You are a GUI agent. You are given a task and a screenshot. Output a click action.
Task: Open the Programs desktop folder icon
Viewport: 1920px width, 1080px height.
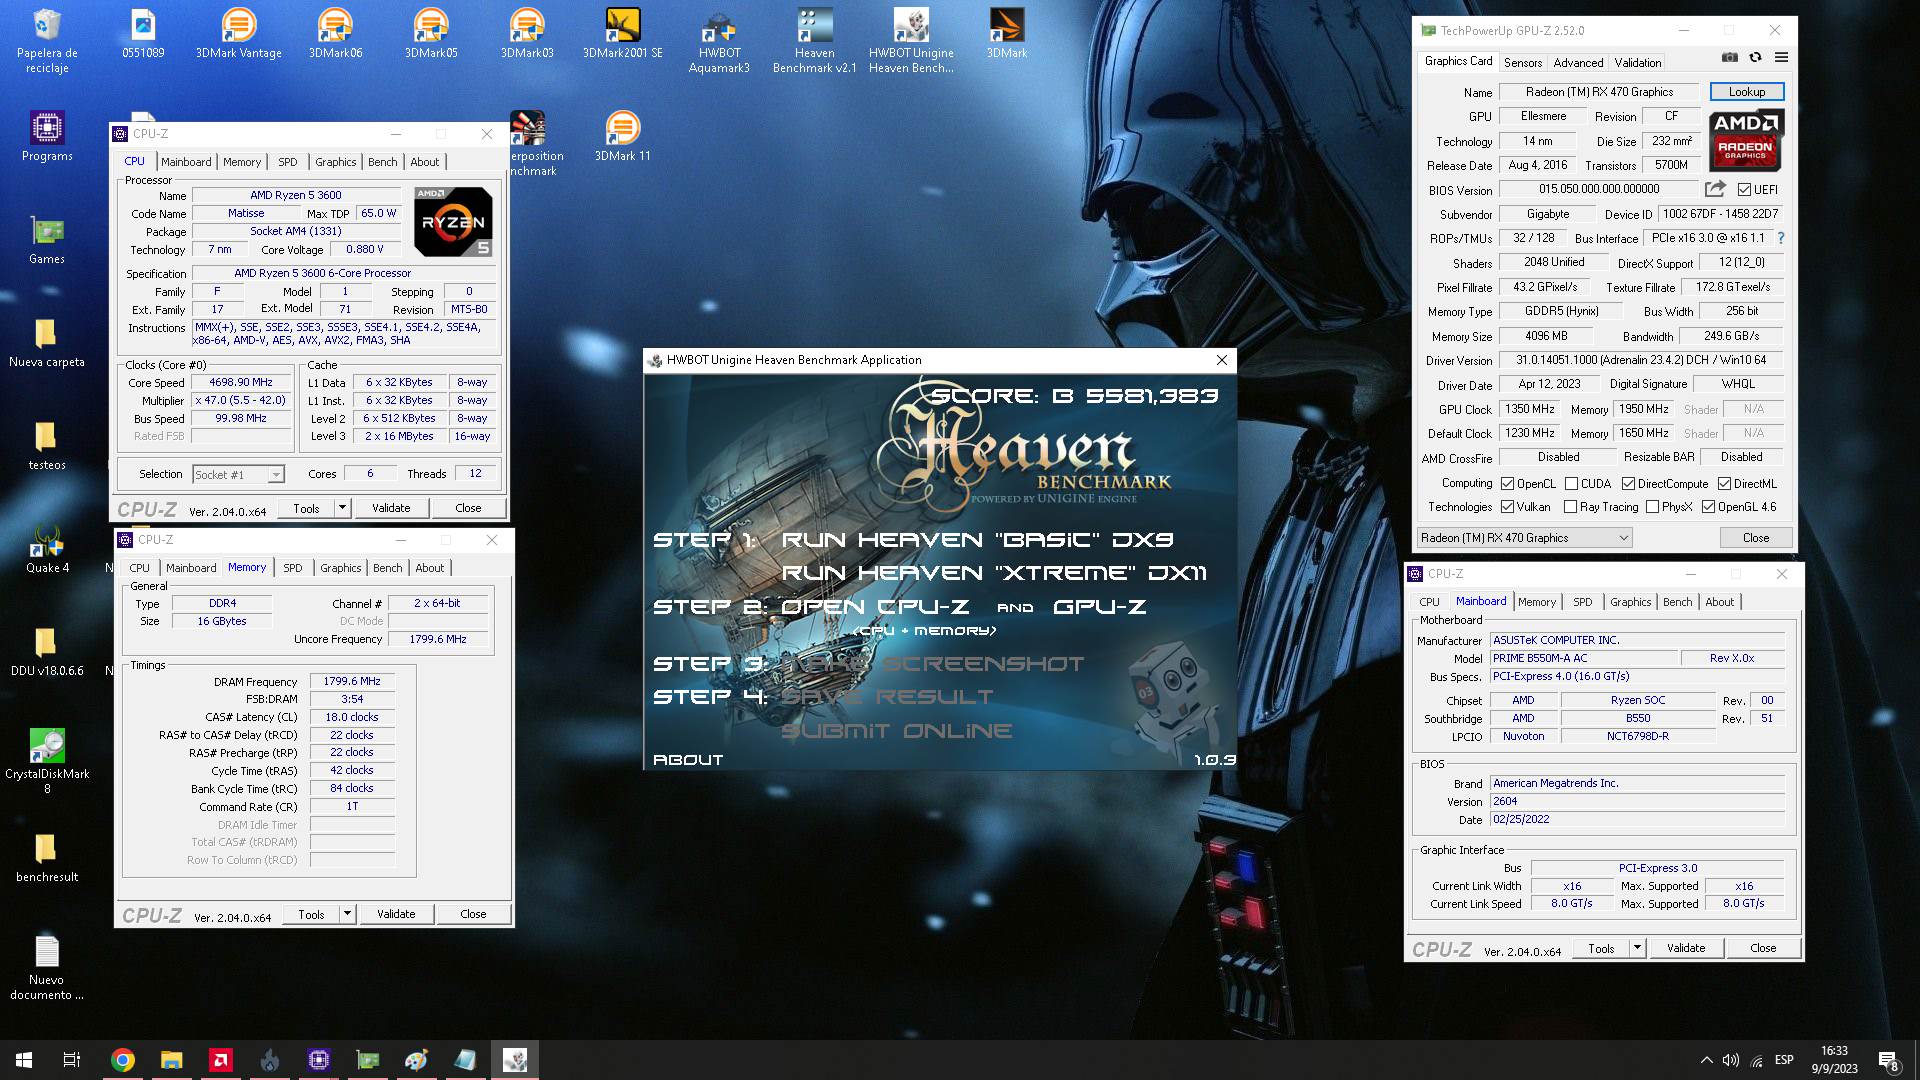click(x=47, y=136)
